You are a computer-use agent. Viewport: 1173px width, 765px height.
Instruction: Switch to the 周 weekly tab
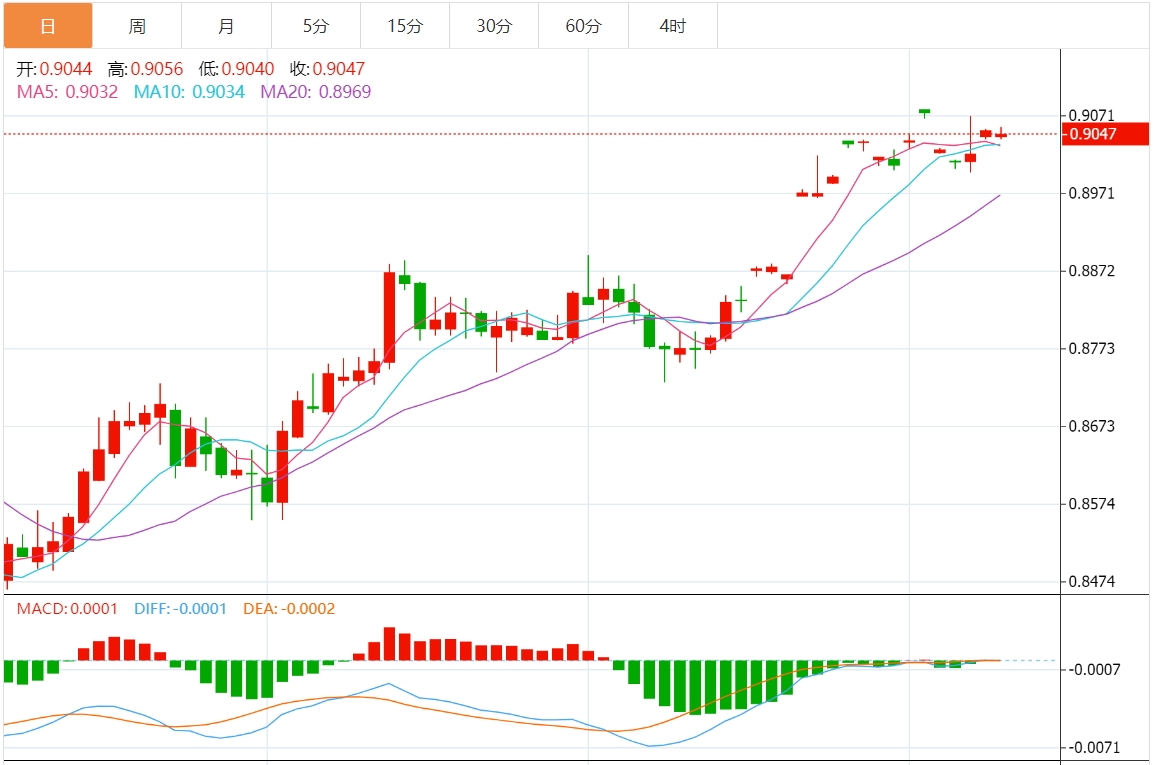(x=137, y=26)
